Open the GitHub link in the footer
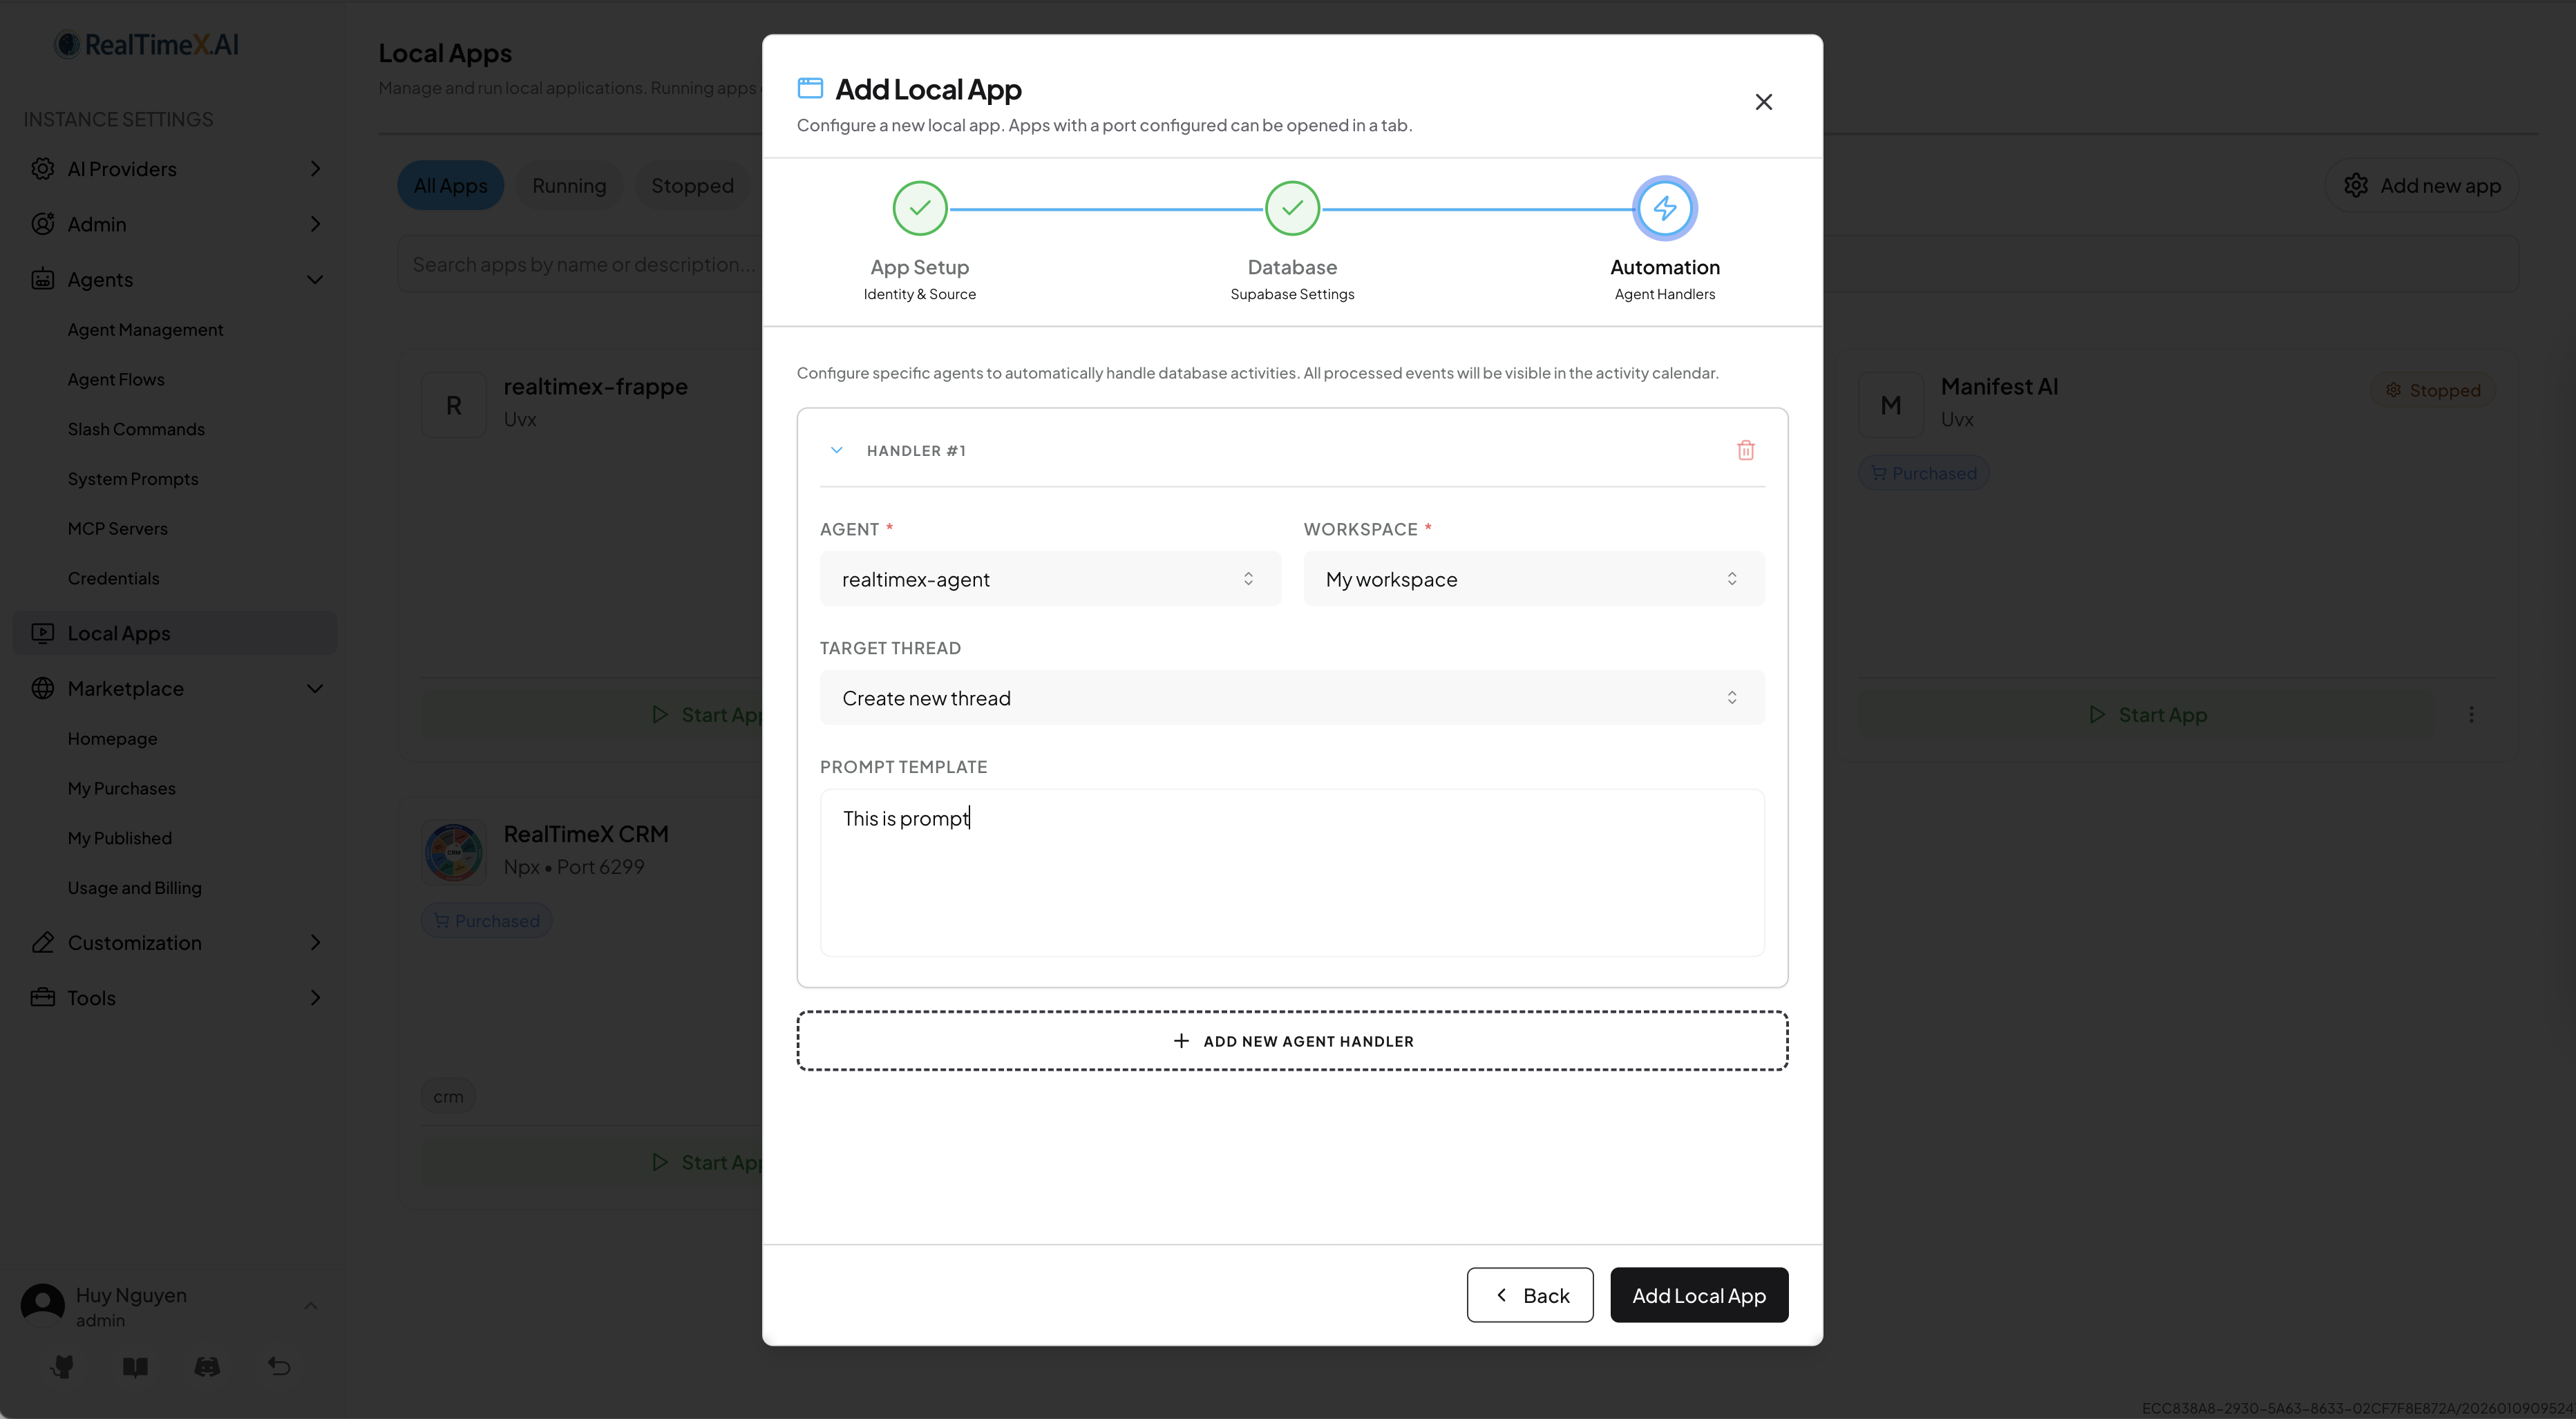Viewport: 2576px width, 1419px height. coord(62,1366)
